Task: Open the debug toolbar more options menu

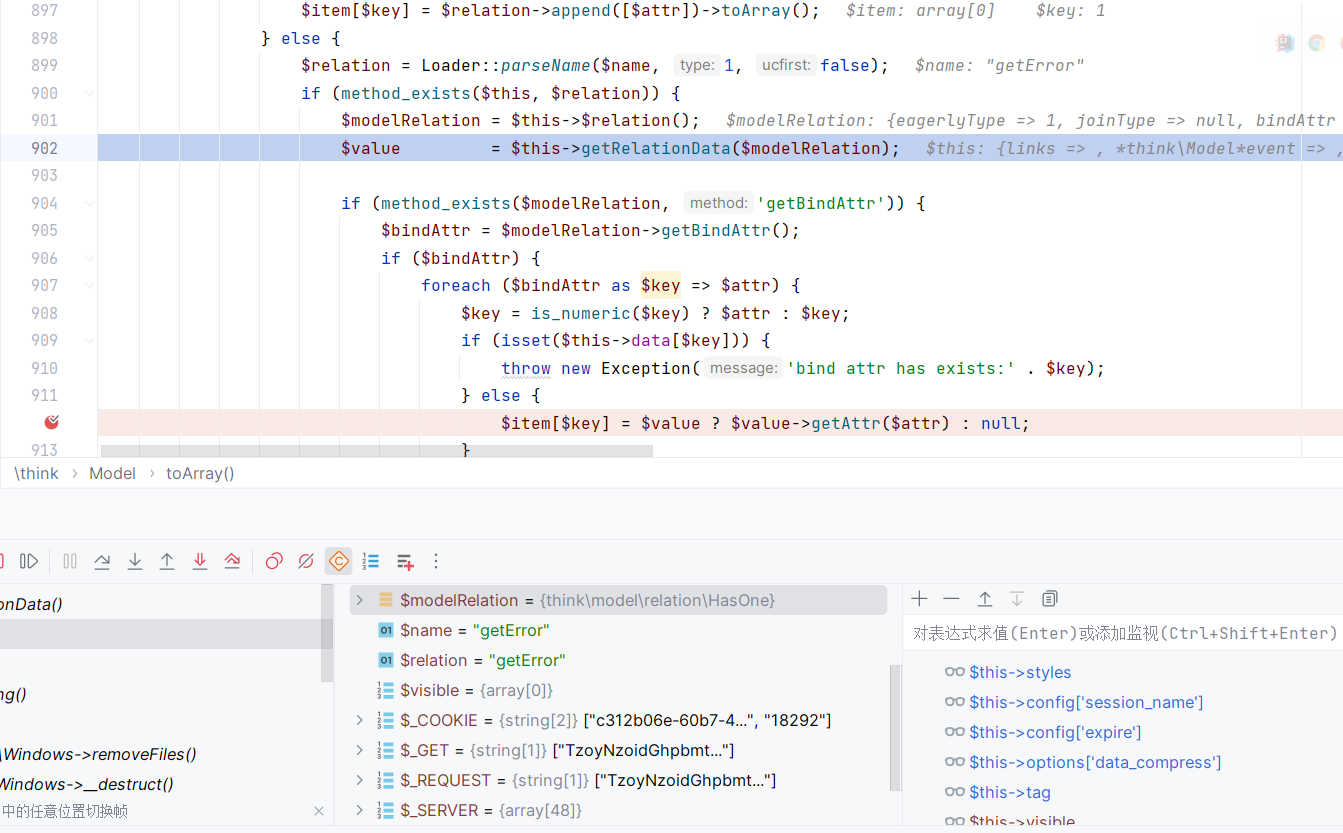Action: tap(435, 561)
